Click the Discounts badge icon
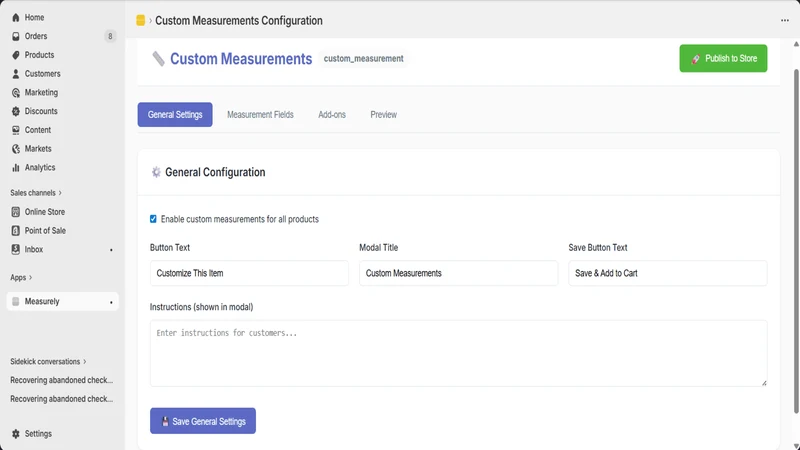This screenshot has height=450, width=800. coord(16,111)
